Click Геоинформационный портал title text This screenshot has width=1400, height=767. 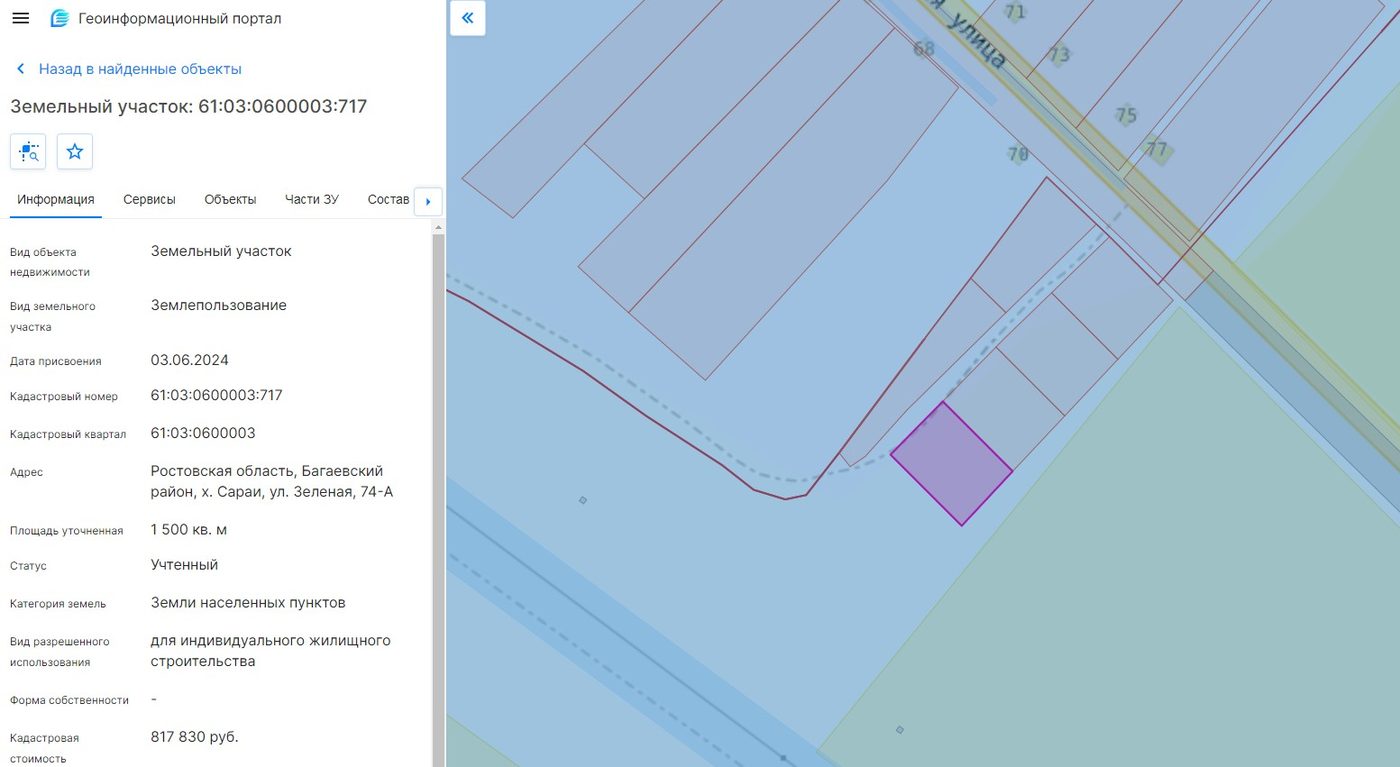point(180,19)
